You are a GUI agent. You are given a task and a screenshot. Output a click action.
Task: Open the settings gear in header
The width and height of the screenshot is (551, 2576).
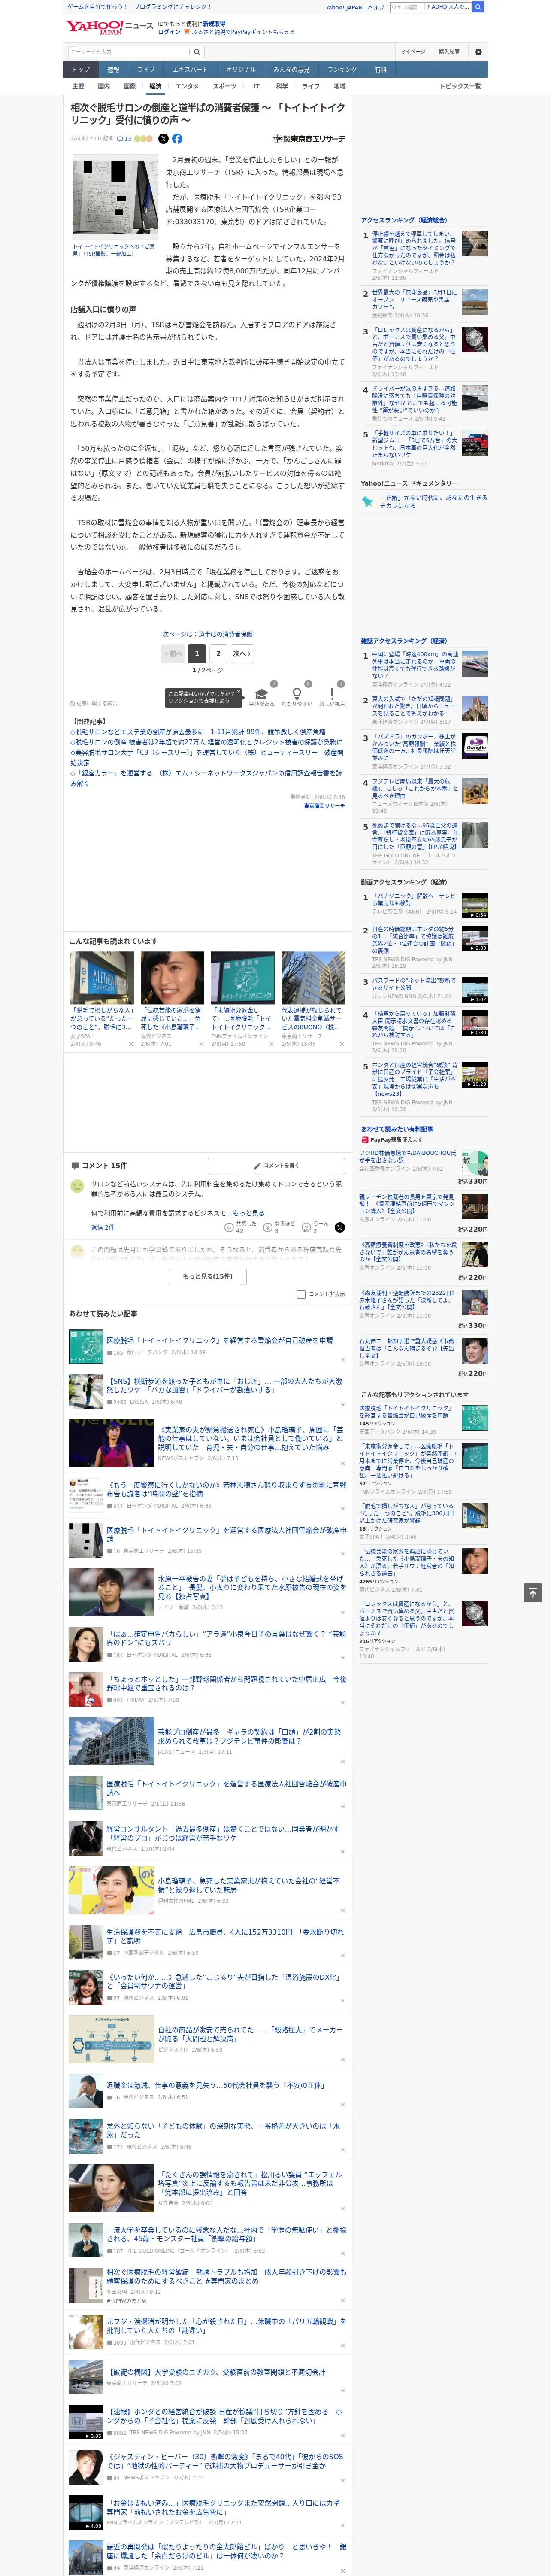point(477,51)
